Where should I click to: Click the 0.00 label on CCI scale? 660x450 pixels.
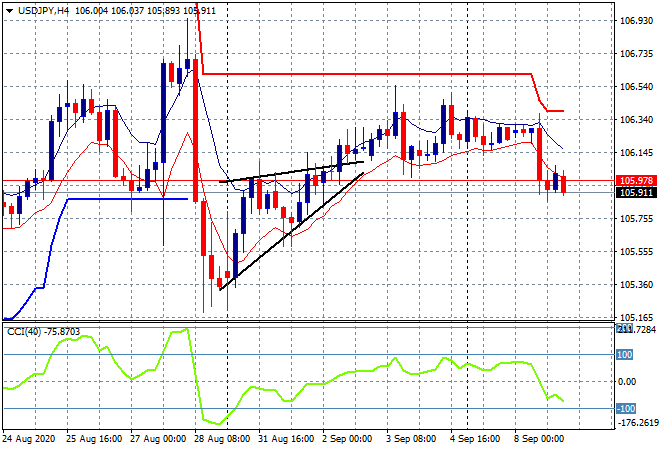pos(627,382)
